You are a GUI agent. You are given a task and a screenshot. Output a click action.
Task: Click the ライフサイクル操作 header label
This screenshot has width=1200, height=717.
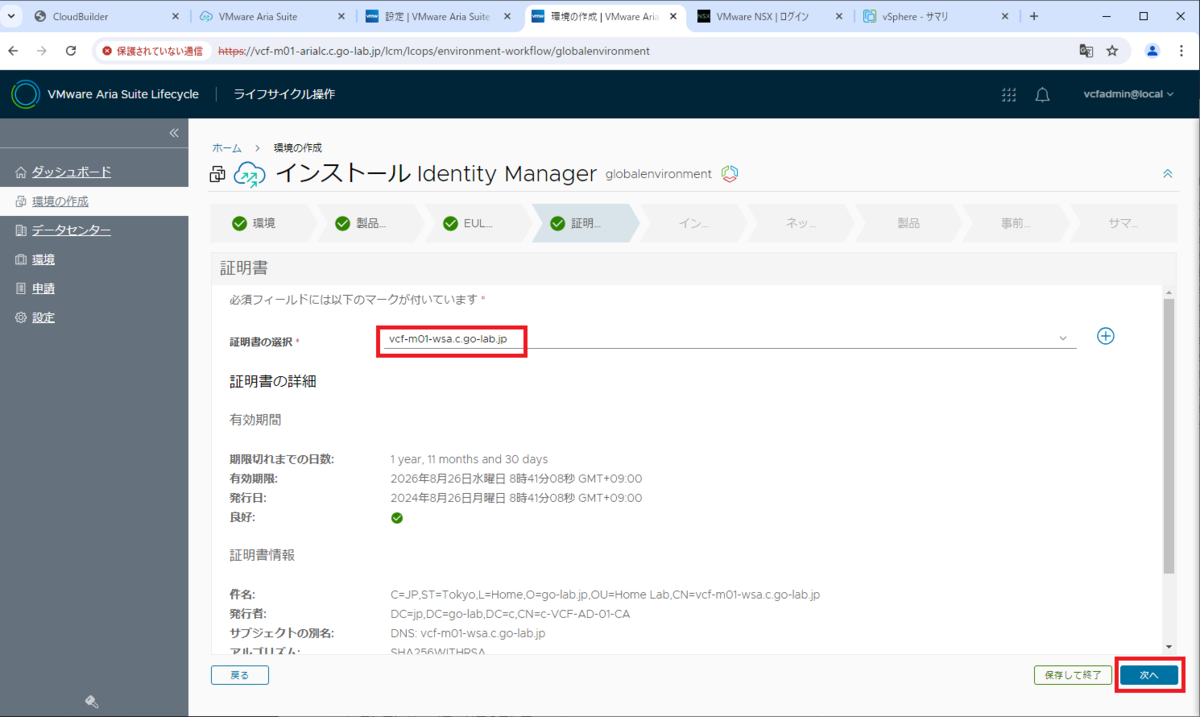(x=284, y=94)
